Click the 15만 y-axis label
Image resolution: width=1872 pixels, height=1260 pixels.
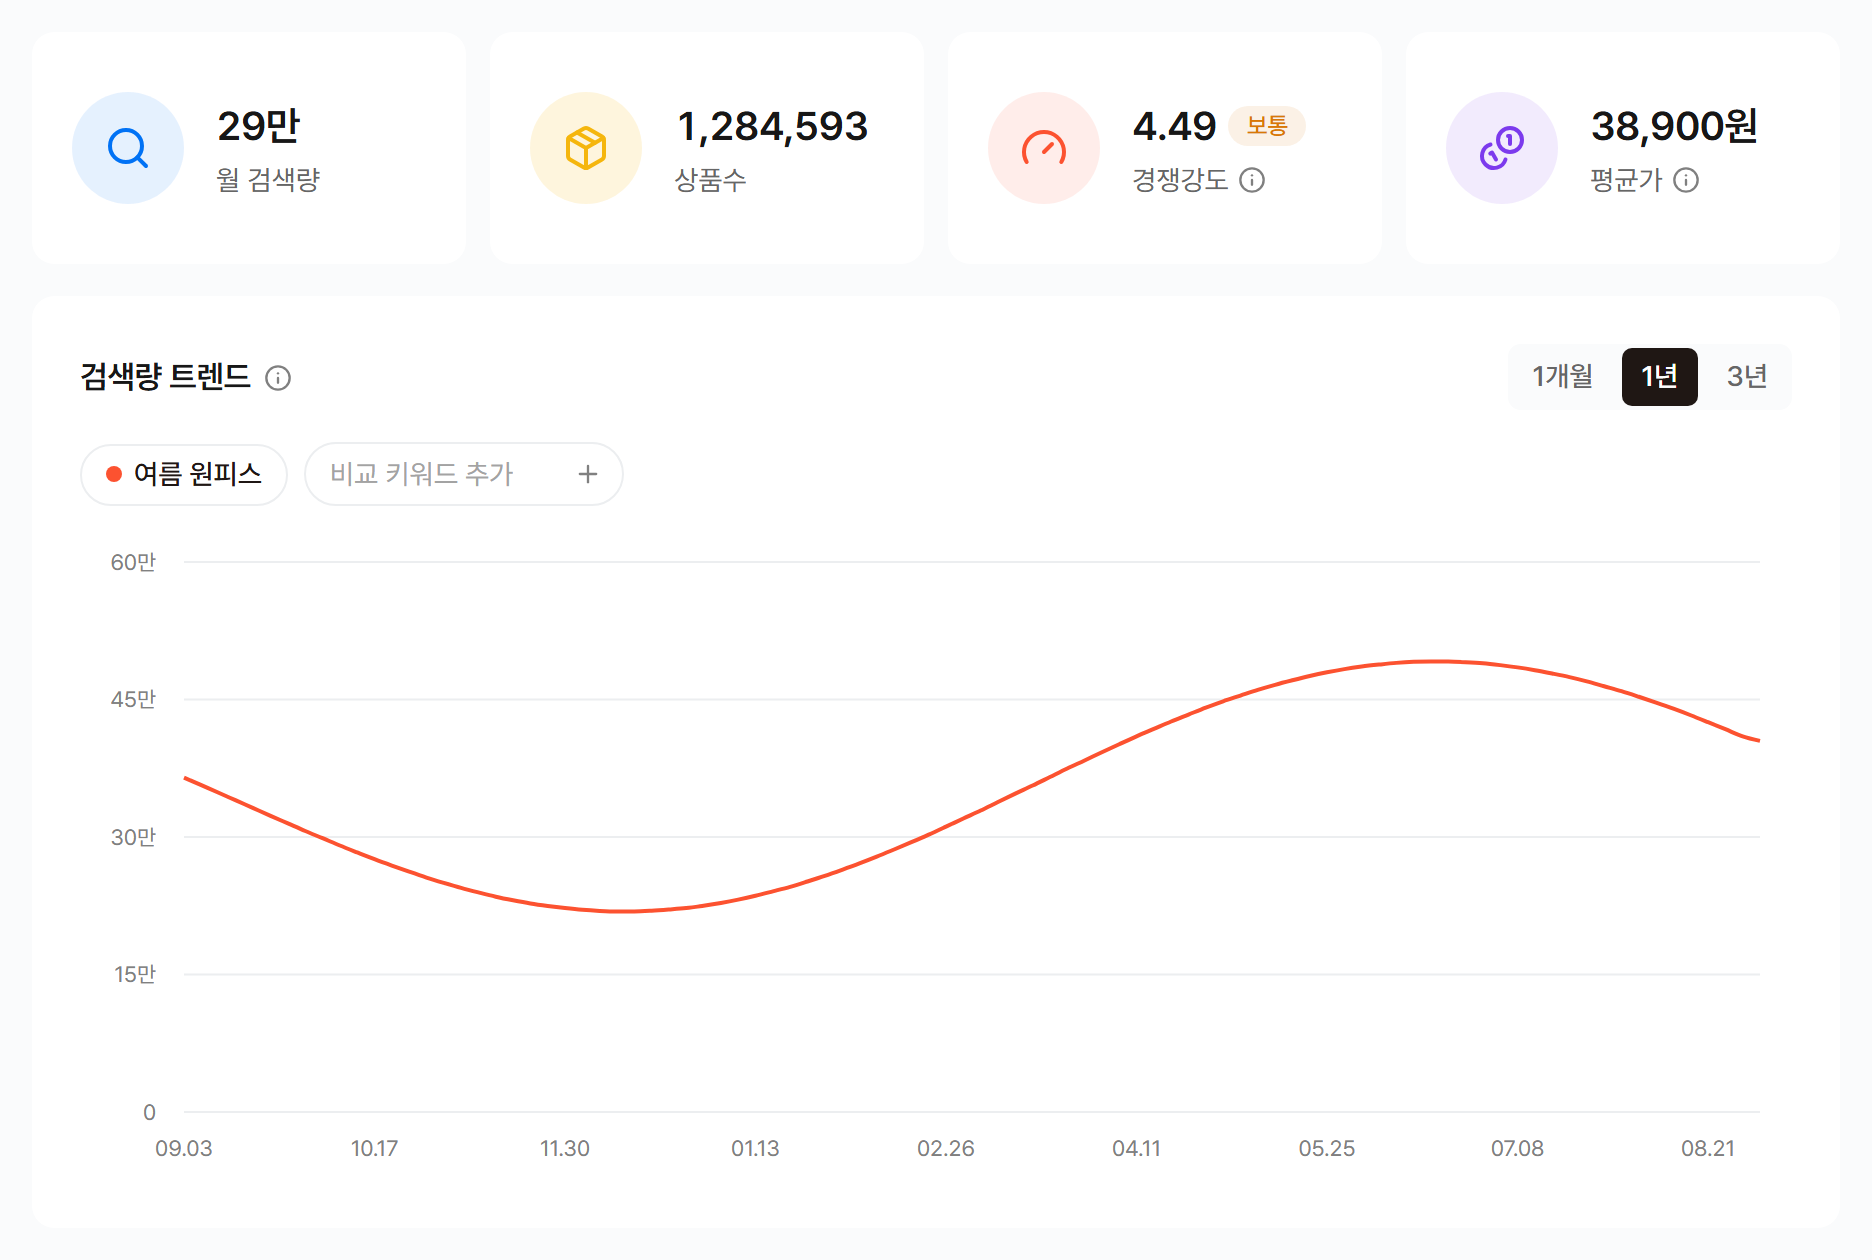click(134, 974)
